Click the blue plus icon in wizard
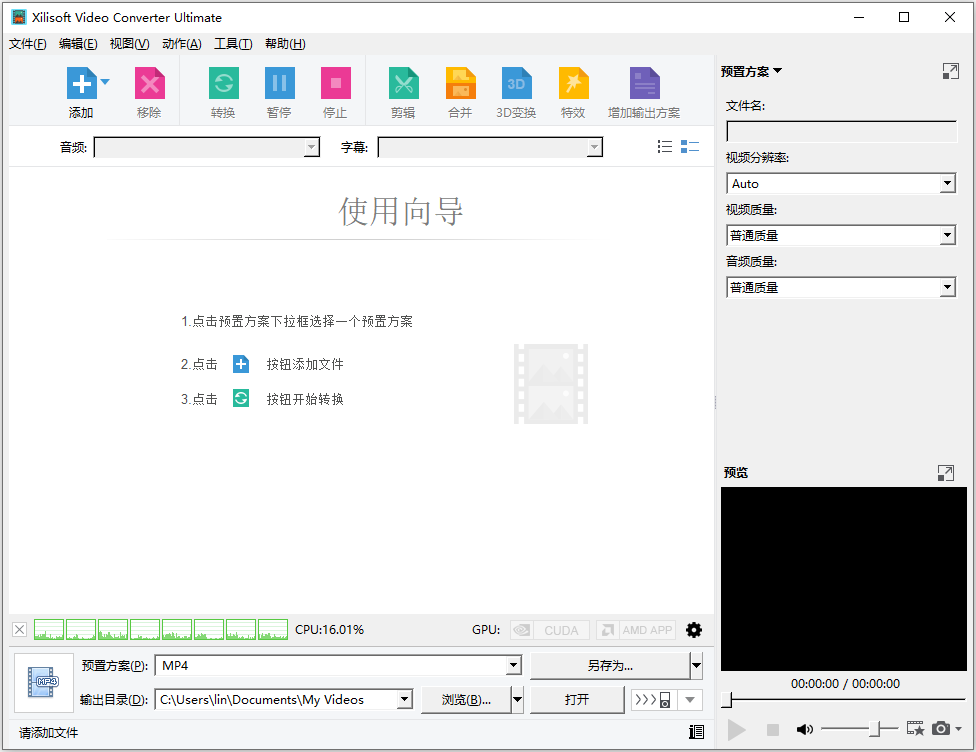976x752 pixels. [241, 364]
